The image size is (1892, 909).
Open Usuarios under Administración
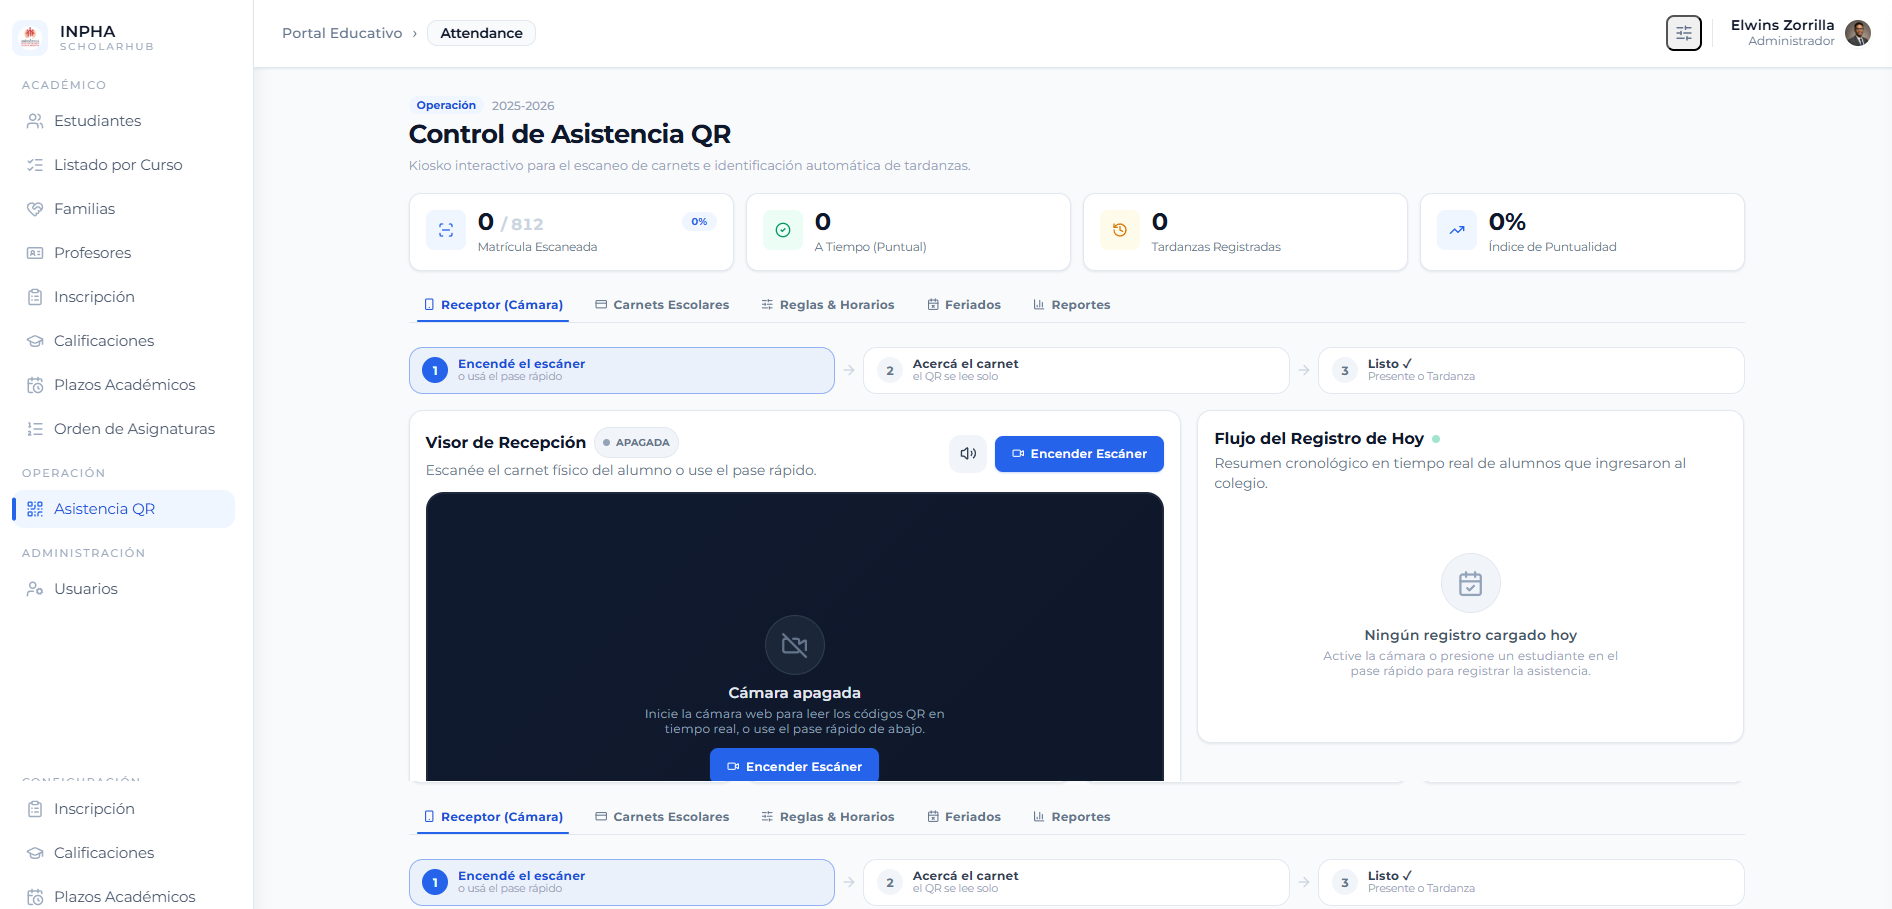click(123, 589)
